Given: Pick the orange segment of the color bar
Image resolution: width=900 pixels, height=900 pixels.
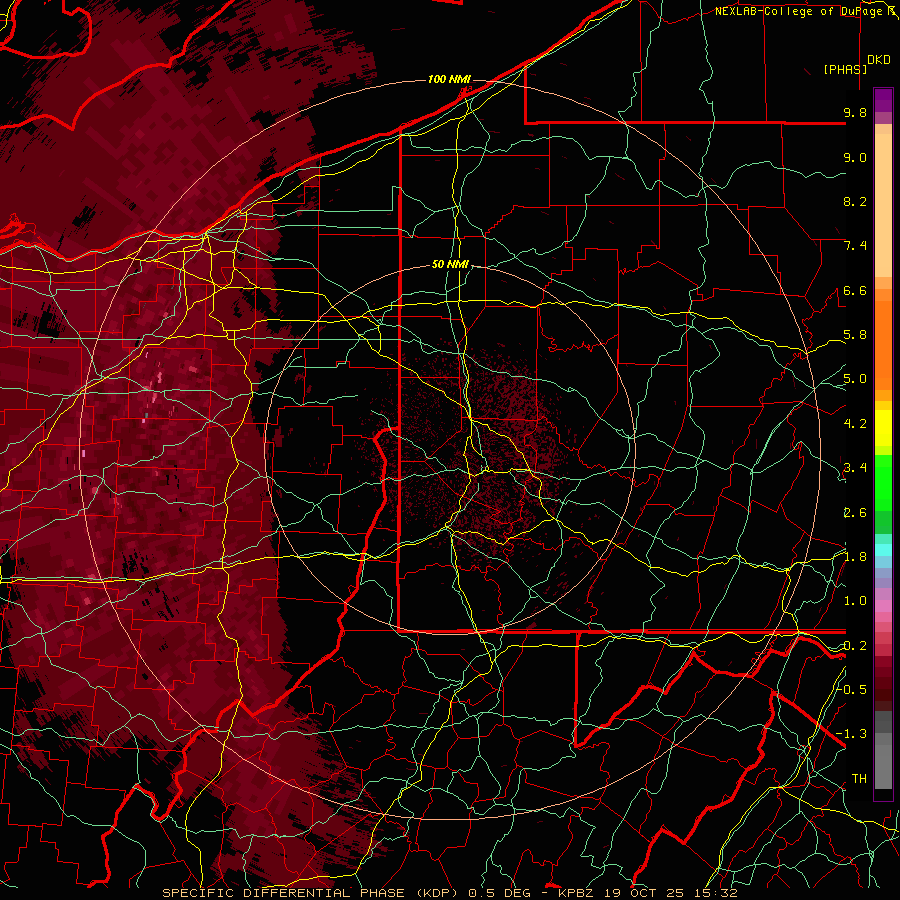Looking at the screenshot, I should 883,344.
